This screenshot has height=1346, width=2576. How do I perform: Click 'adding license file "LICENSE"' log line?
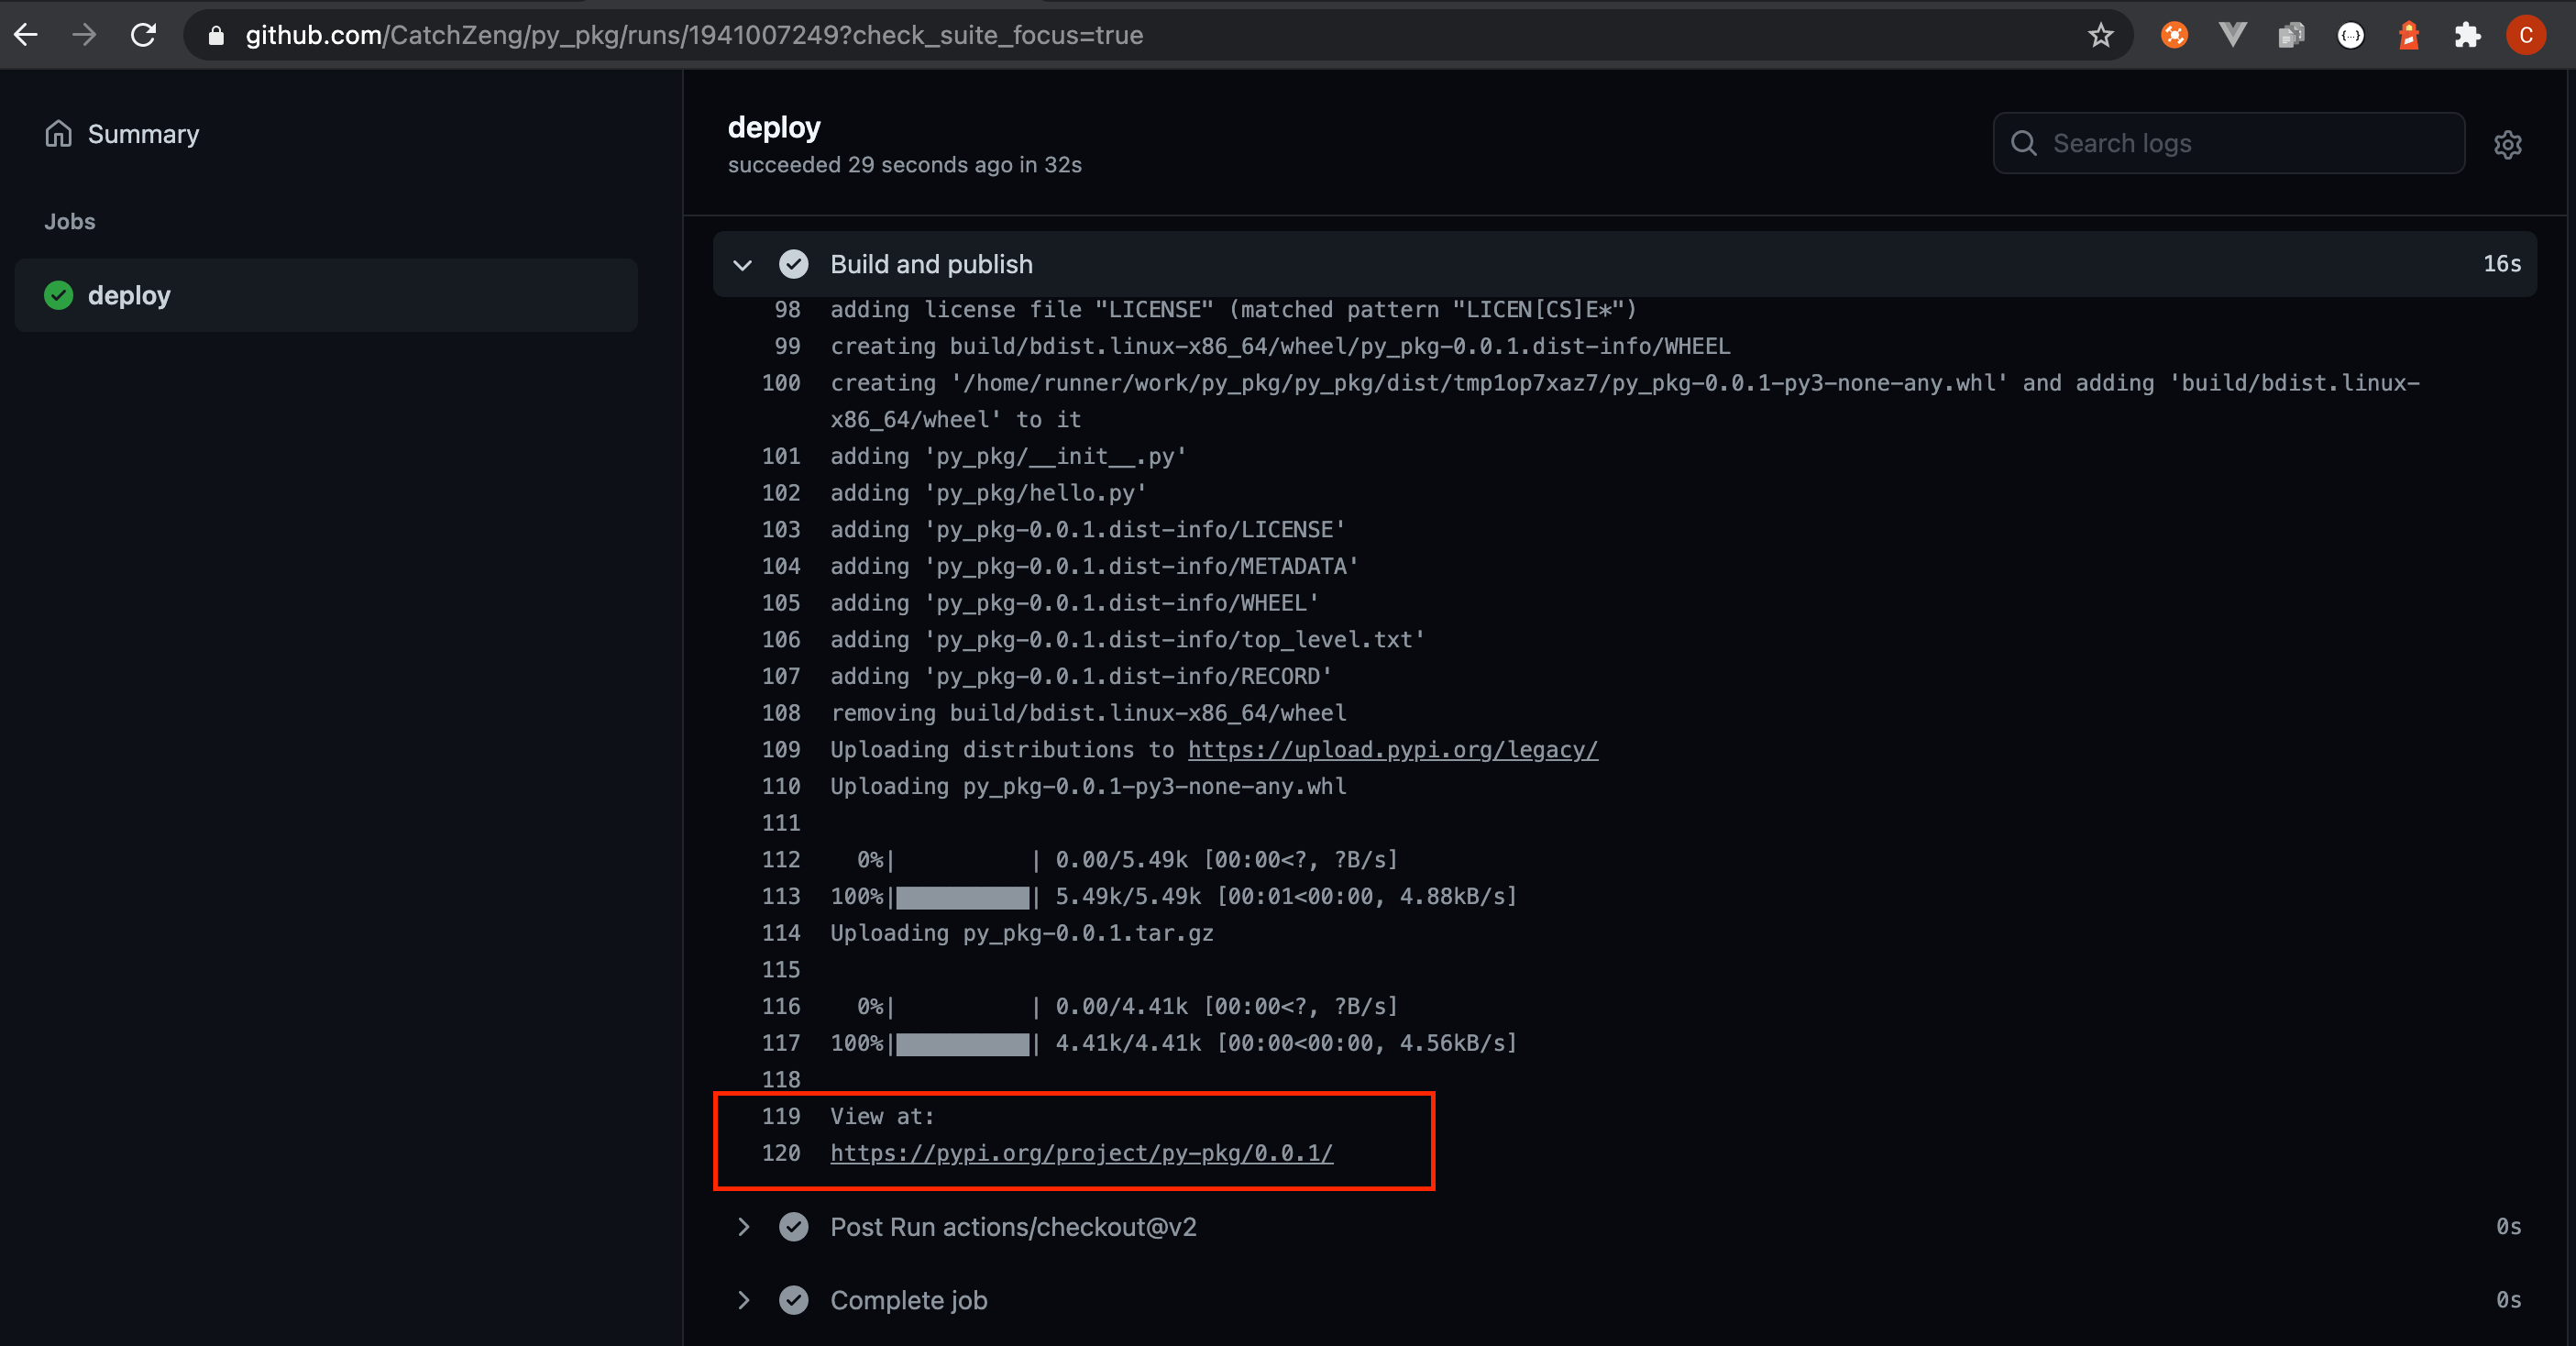pyautogui.click(x=1233, y=309)
